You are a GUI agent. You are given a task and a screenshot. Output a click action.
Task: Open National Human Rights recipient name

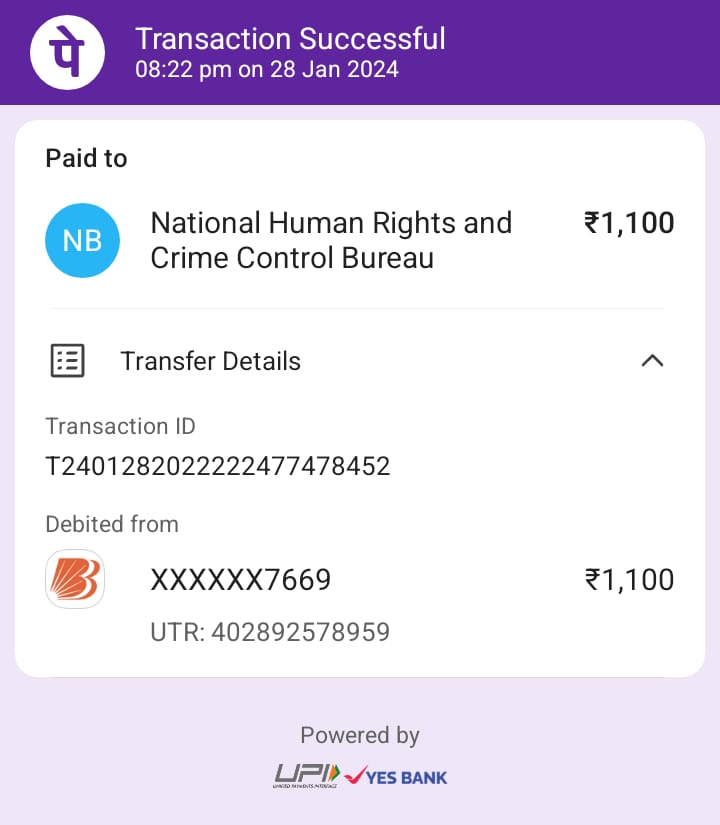pos(331,240)
